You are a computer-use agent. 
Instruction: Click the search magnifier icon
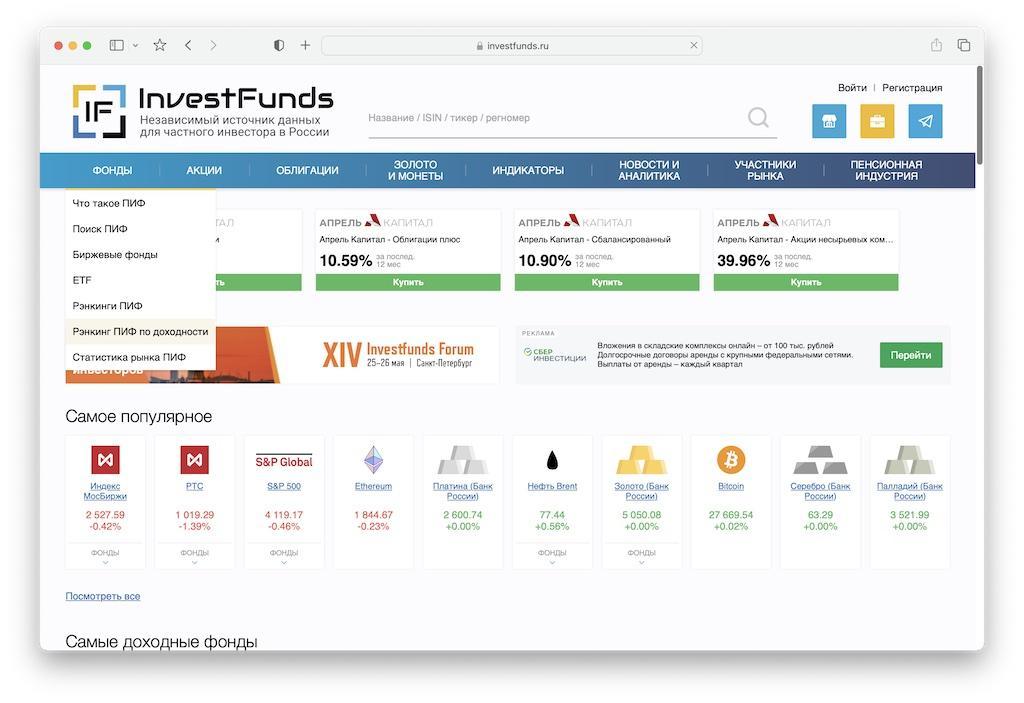pos(758,118)
